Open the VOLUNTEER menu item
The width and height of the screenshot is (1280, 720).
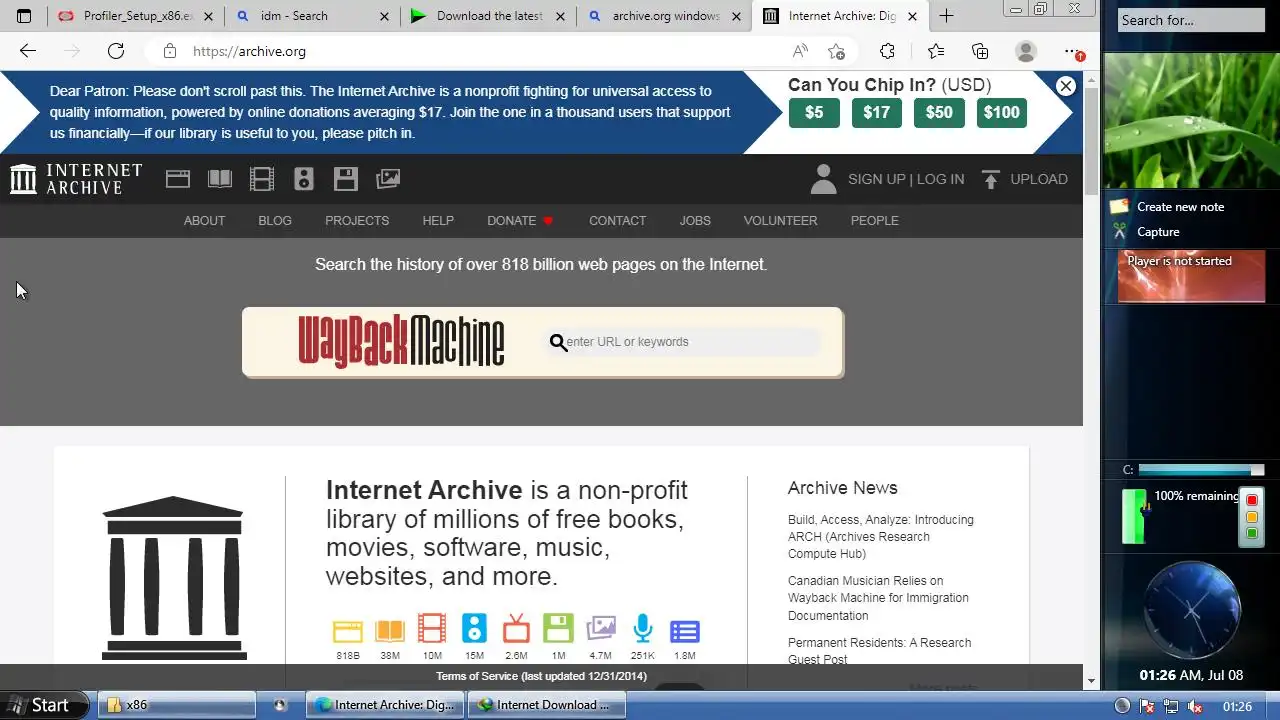click(780, 220)
